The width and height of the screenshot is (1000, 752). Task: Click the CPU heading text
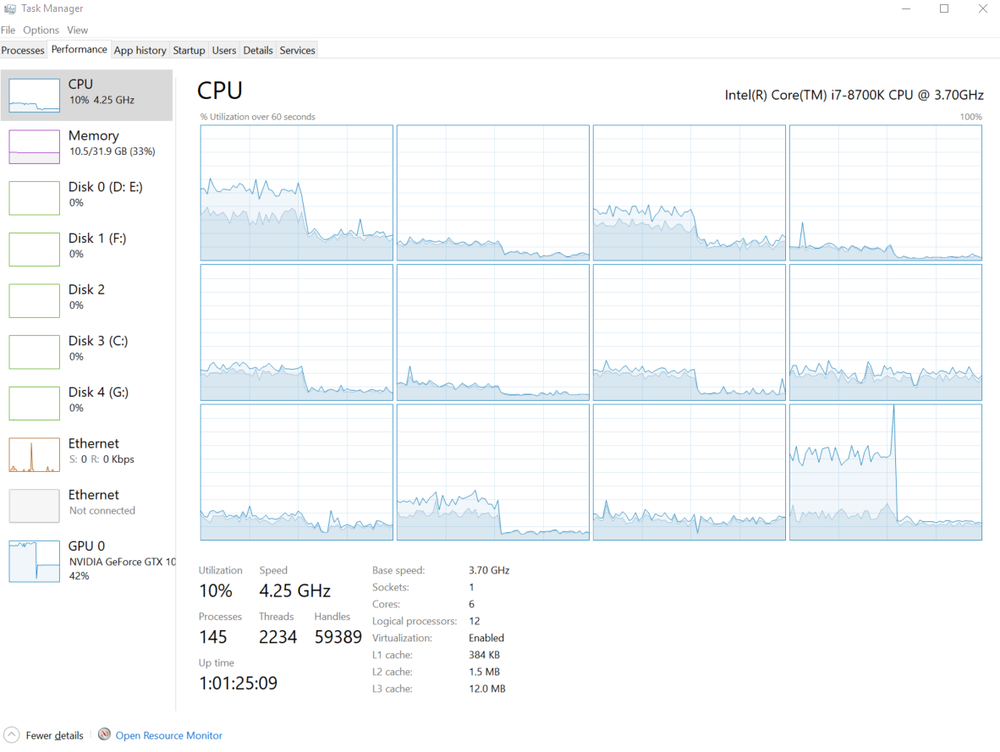tap(219, 91)
